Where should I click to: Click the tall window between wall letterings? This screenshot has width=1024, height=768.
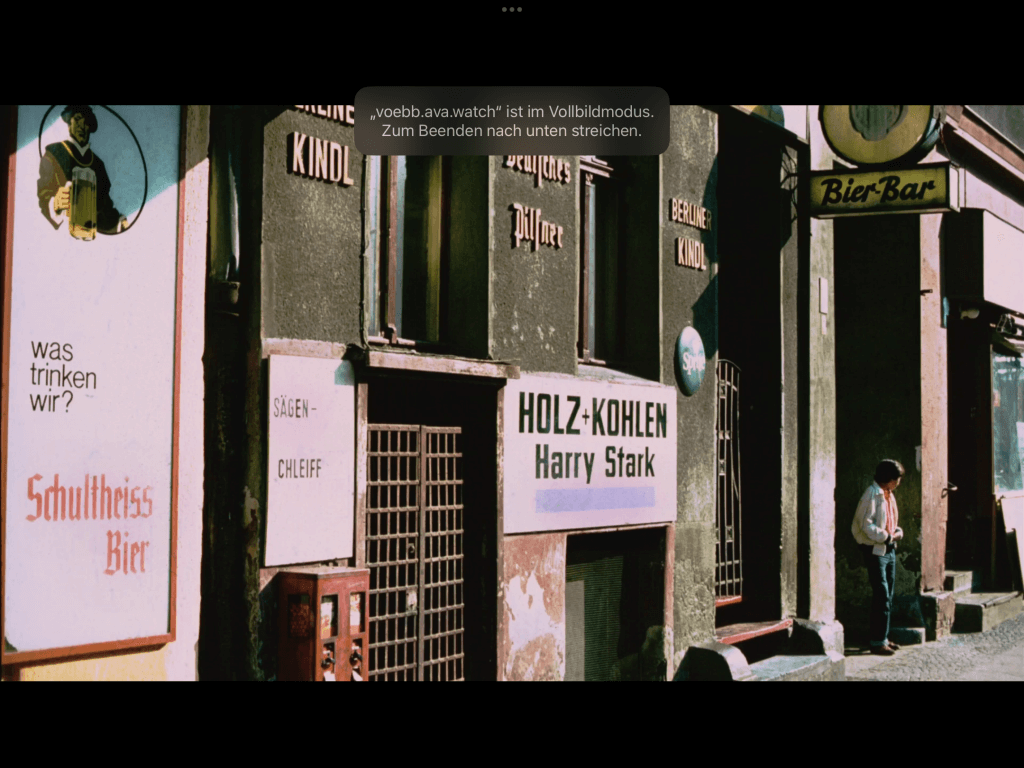(405, 250)
